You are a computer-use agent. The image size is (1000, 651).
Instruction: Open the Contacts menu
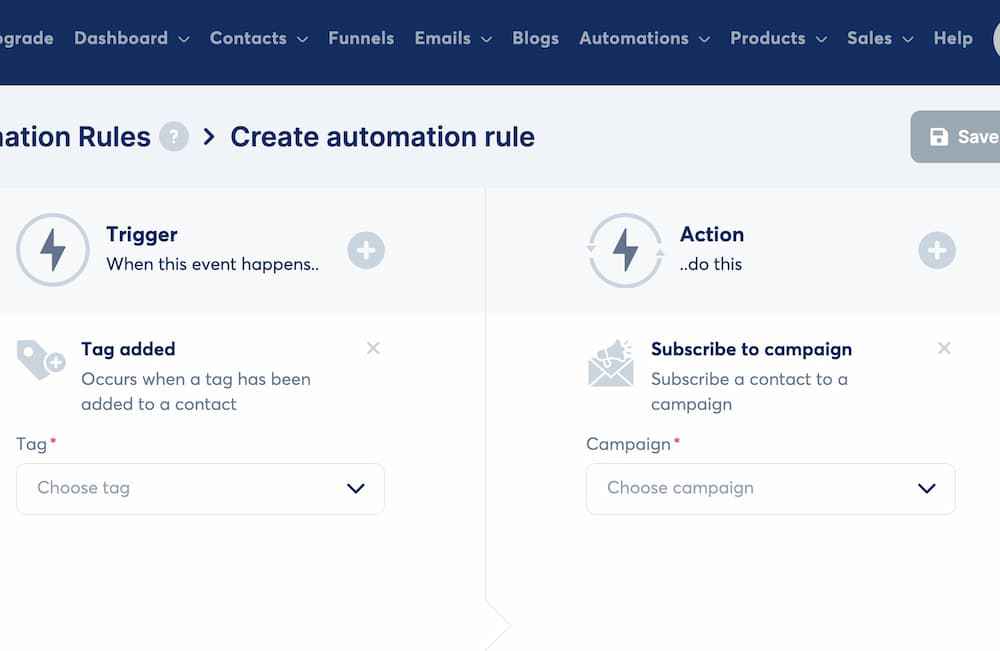click(248, 38)
